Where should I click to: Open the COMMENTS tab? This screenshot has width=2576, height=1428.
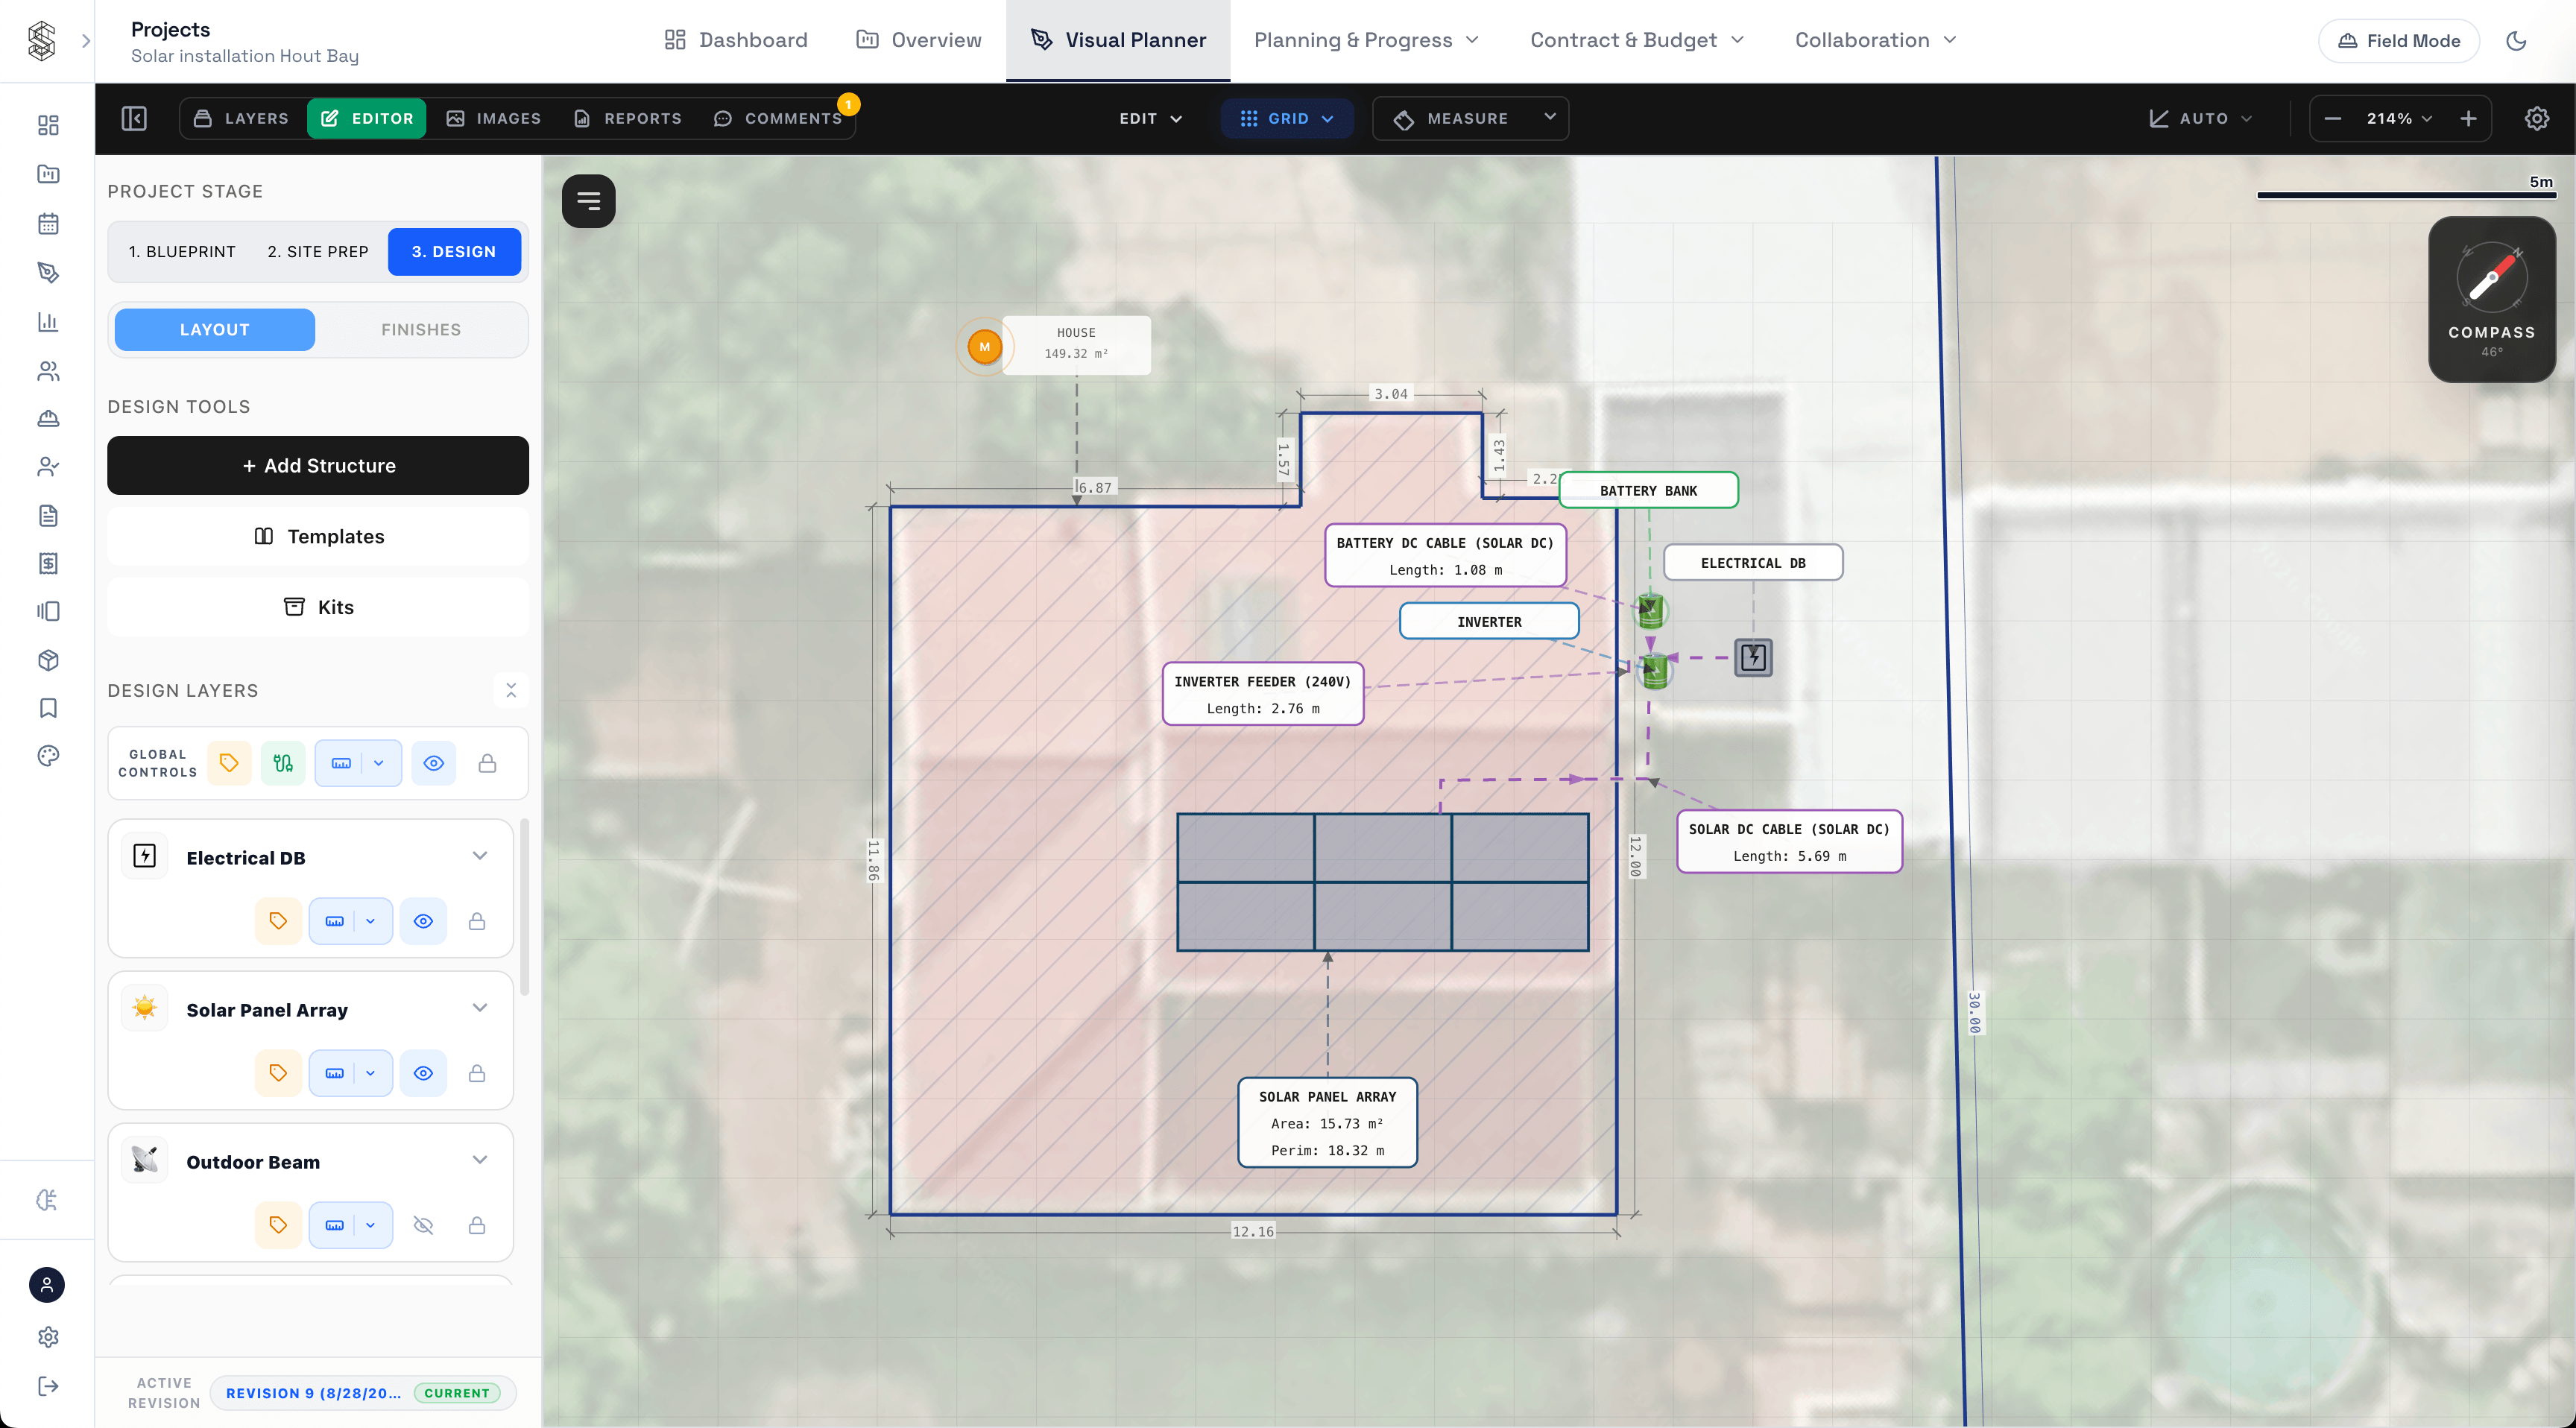pos(779,118)
